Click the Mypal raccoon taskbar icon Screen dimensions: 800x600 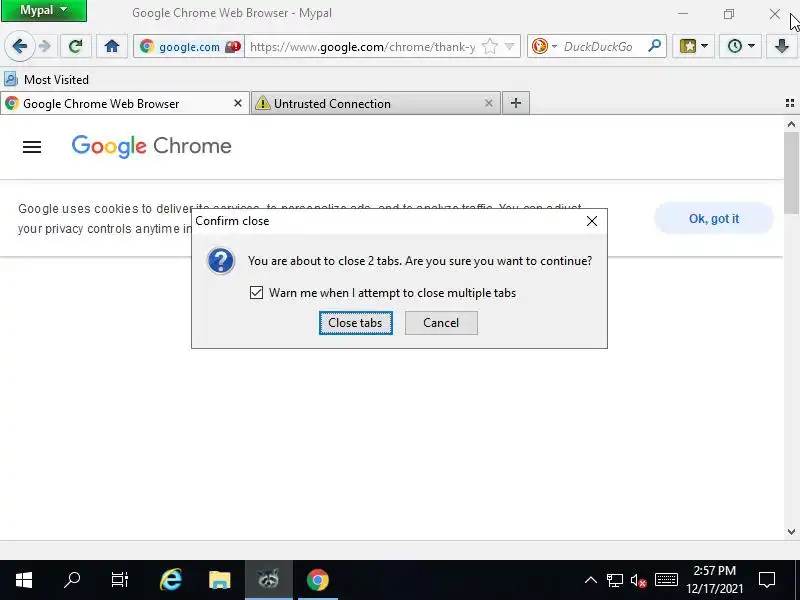coord(269,580)
